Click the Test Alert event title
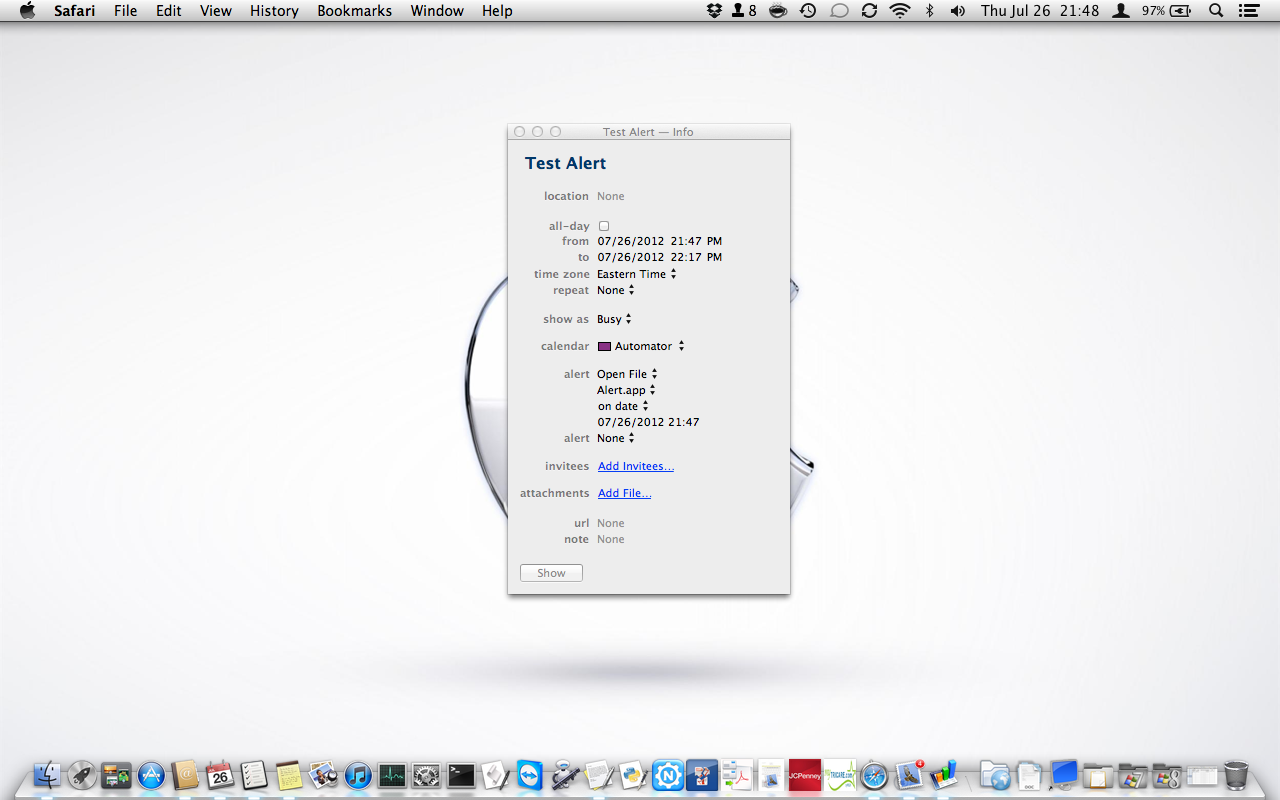 pos(566,163)
